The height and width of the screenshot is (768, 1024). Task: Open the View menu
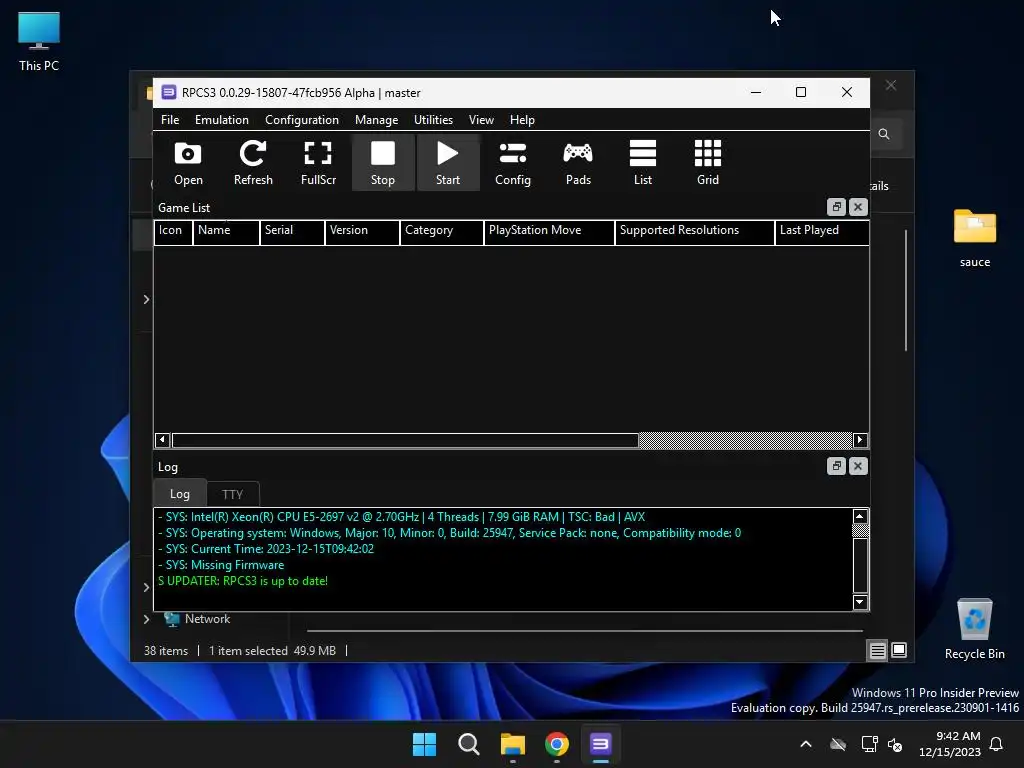click(x=481, y=120)
